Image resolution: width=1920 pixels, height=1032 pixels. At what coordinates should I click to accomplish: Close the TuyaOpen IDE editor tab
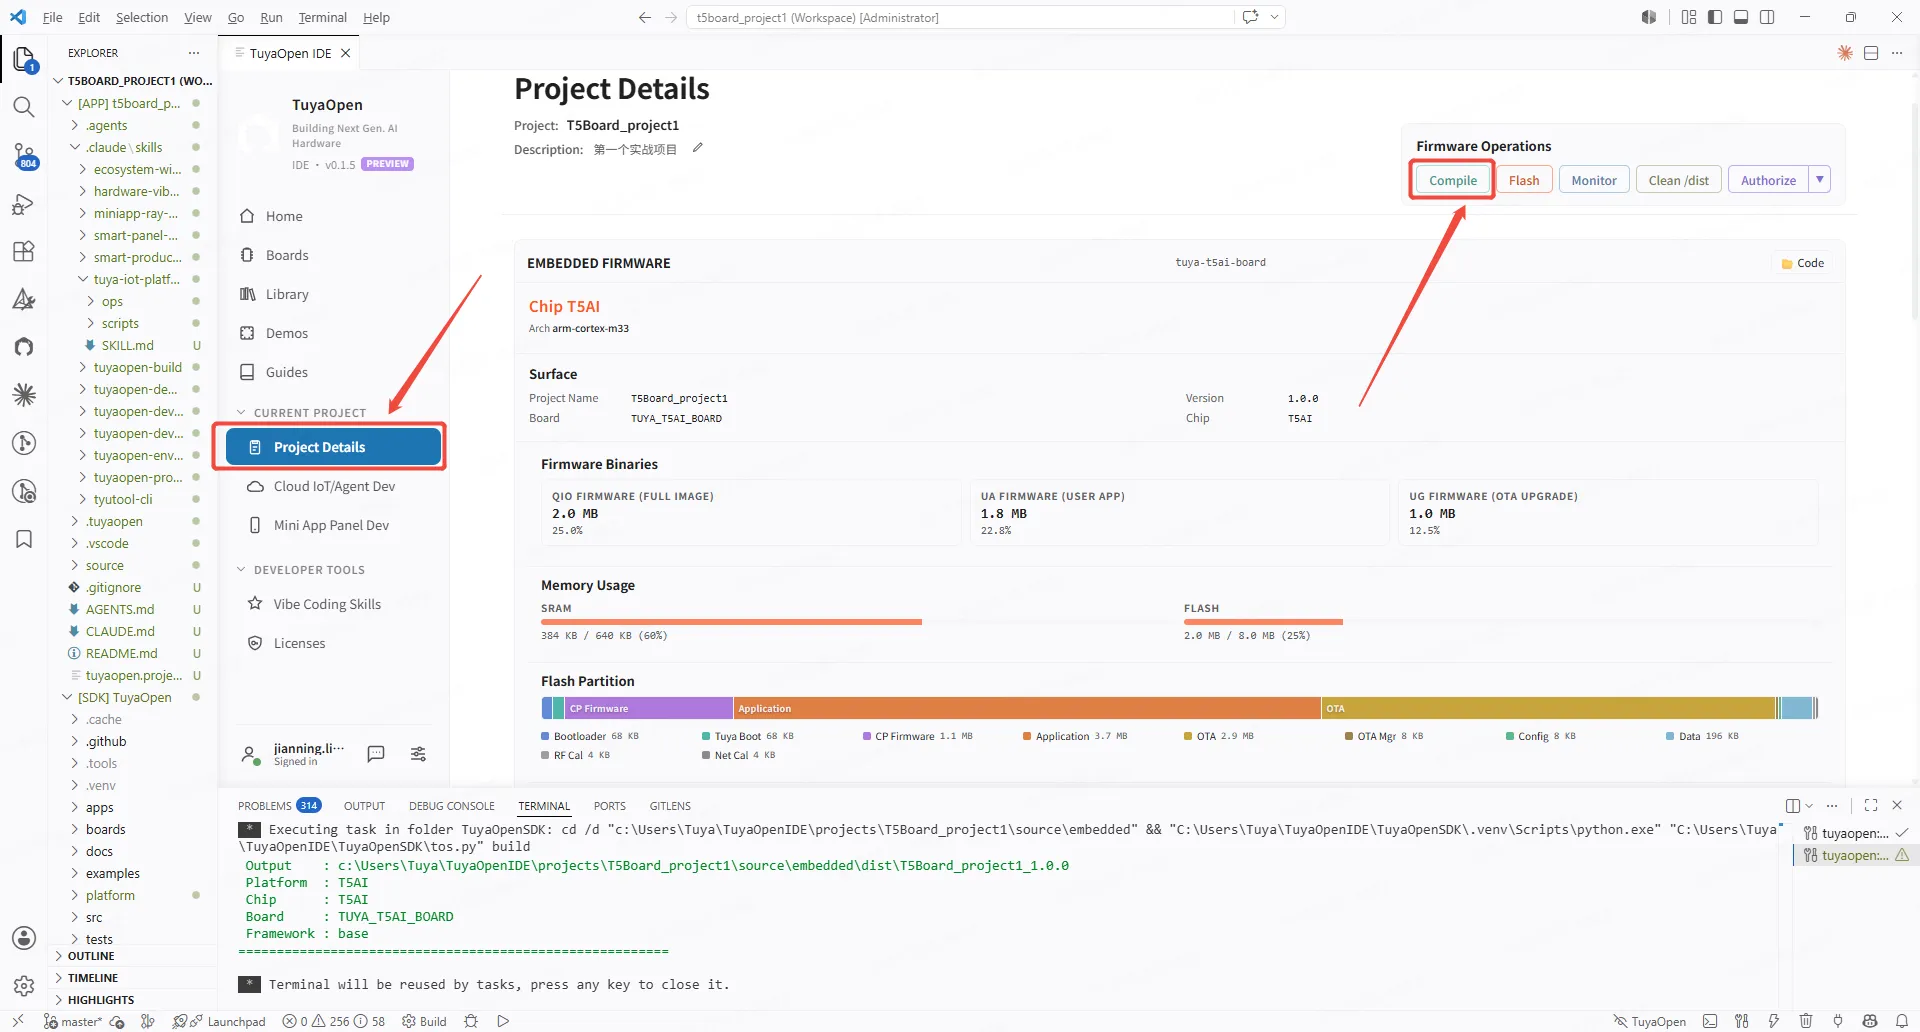click(346, 53)
